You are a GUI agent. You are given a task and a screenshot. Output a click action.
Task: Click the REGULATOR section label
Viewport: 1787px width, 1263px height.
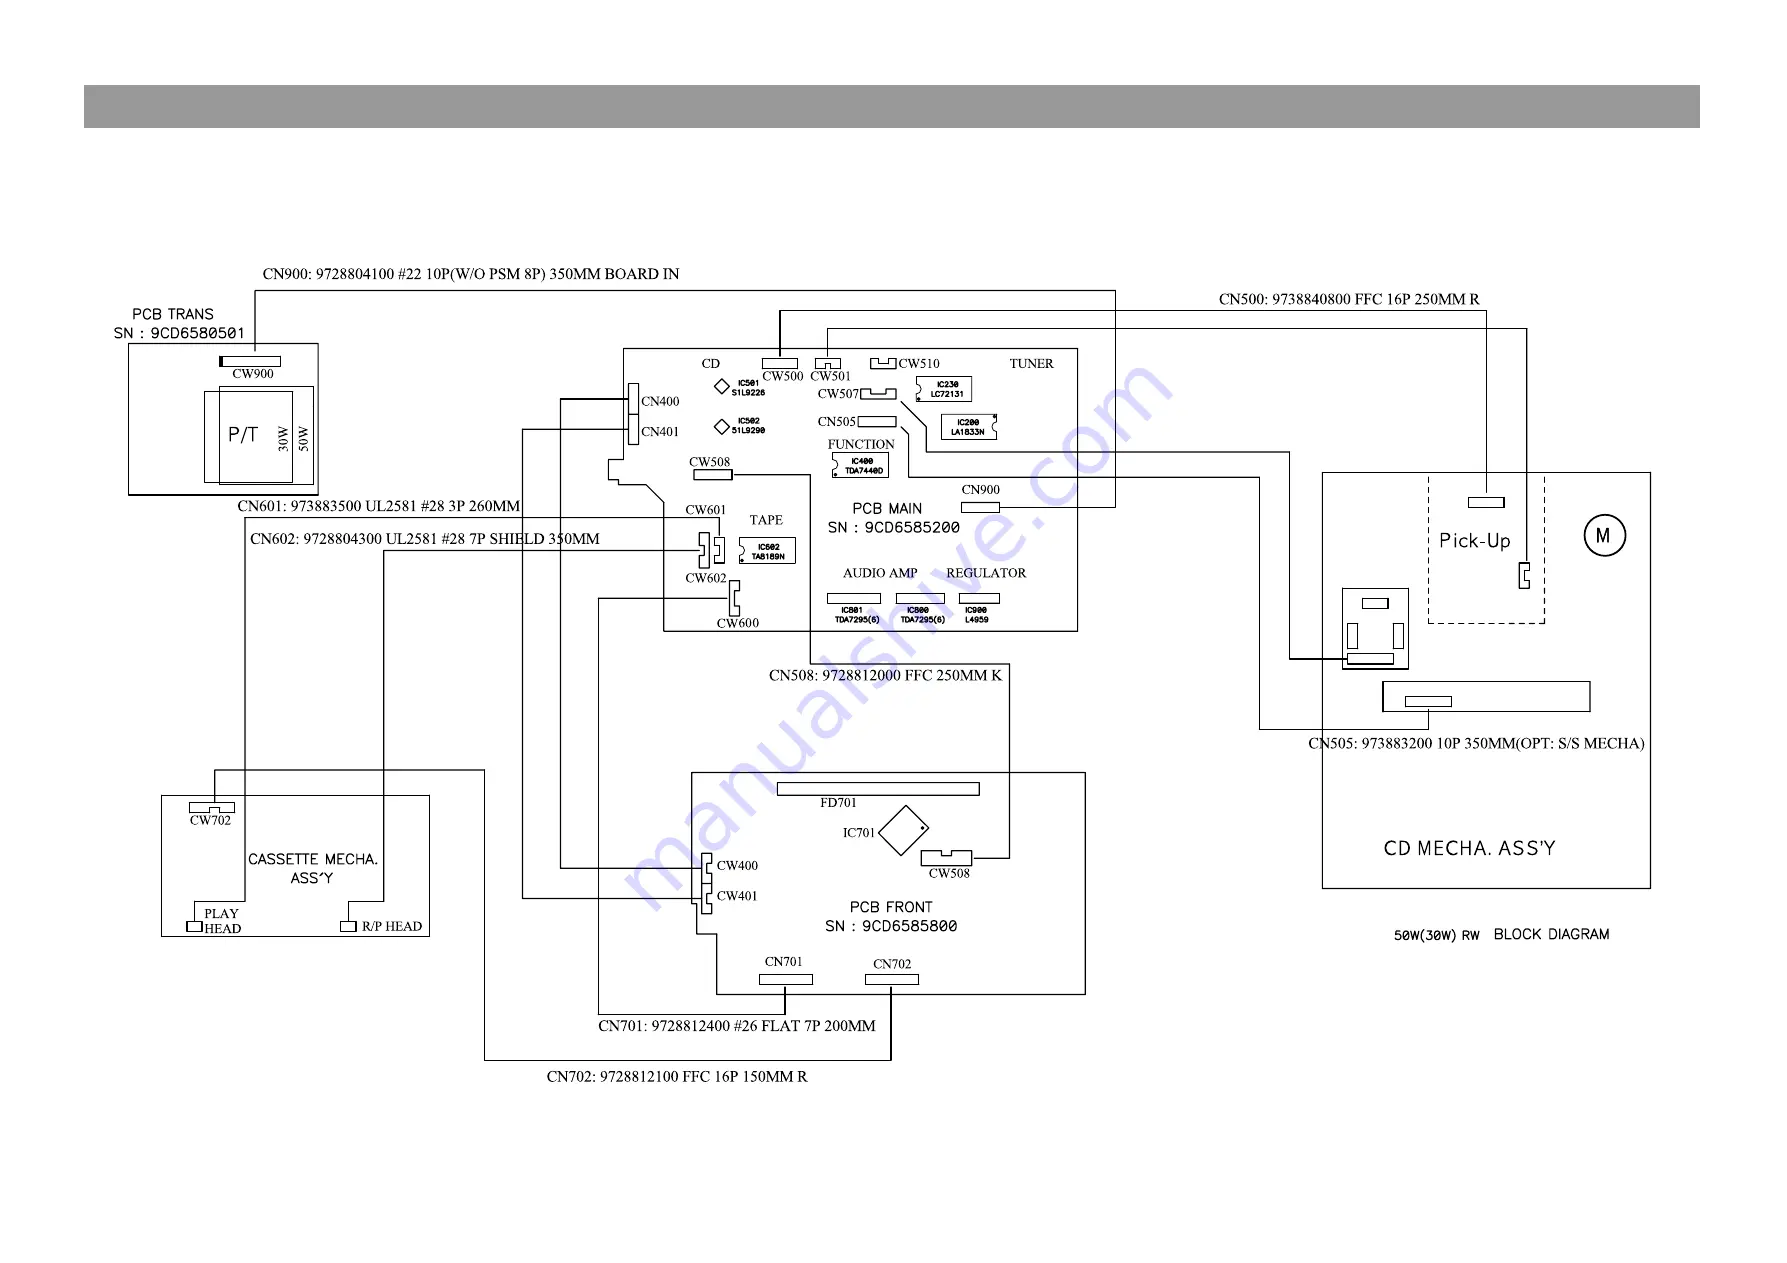(986, 573)
